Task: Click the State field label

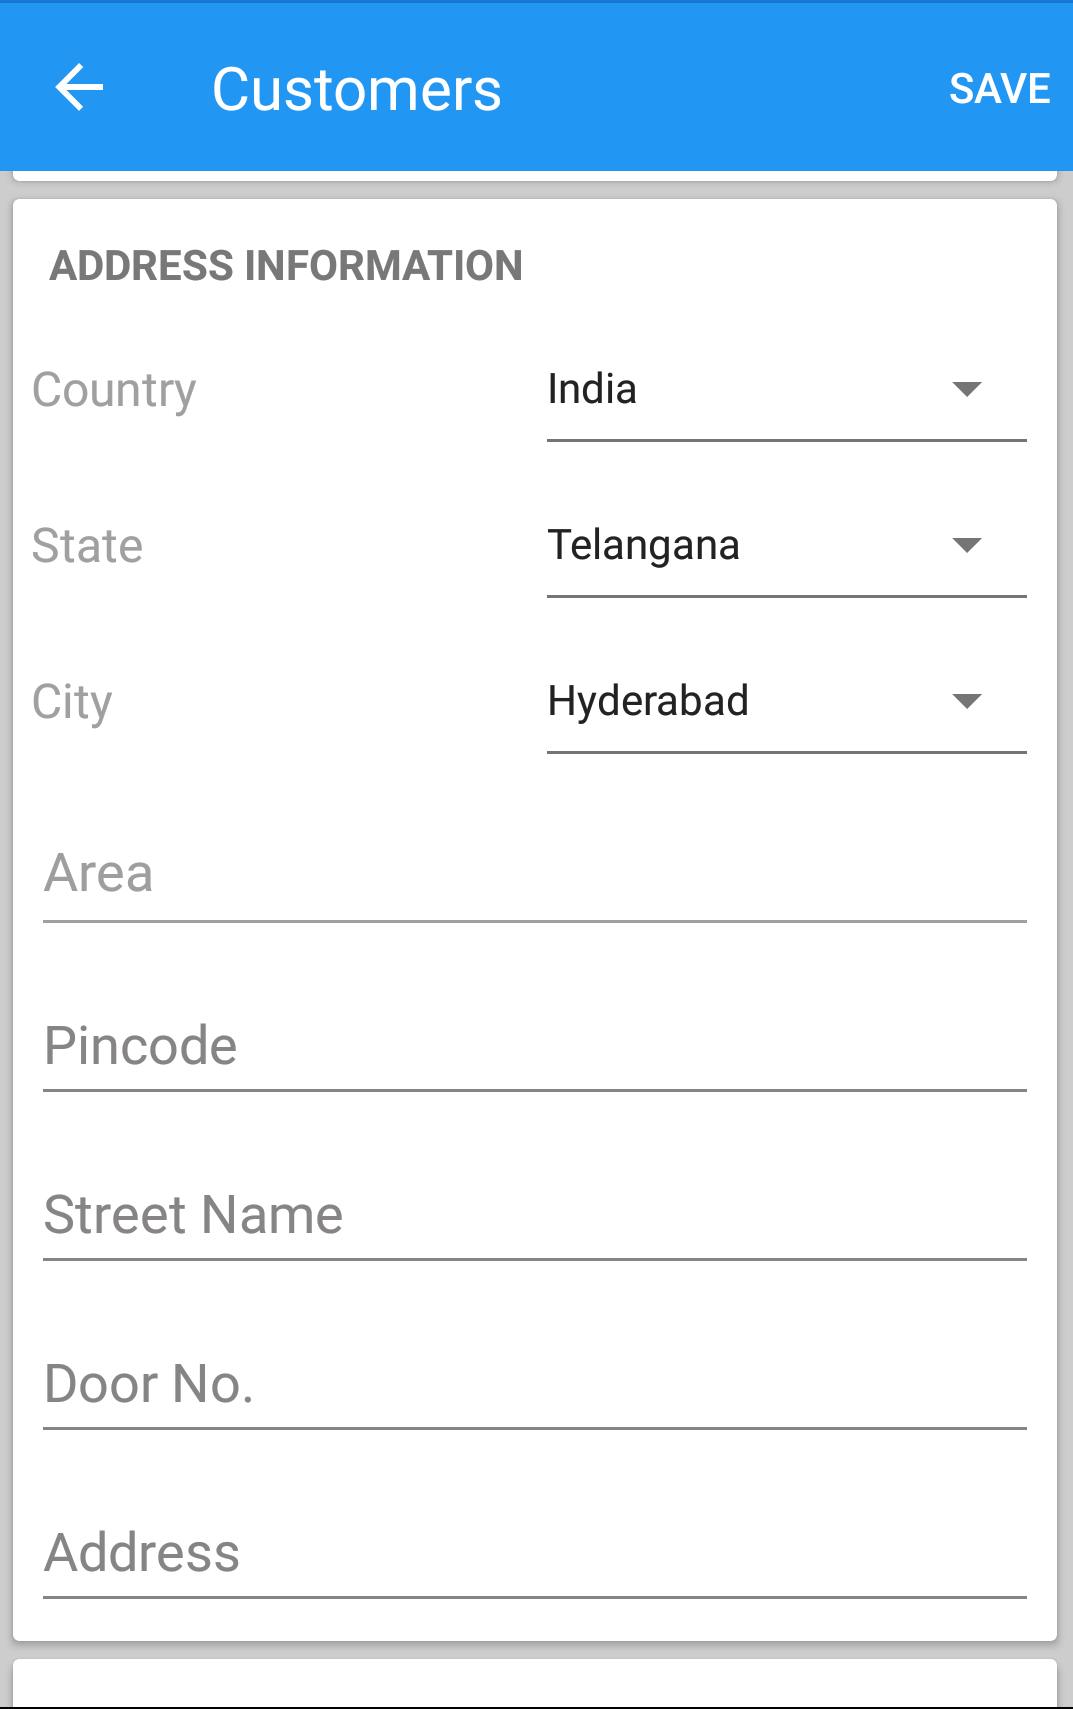Action: pos(88,546)
